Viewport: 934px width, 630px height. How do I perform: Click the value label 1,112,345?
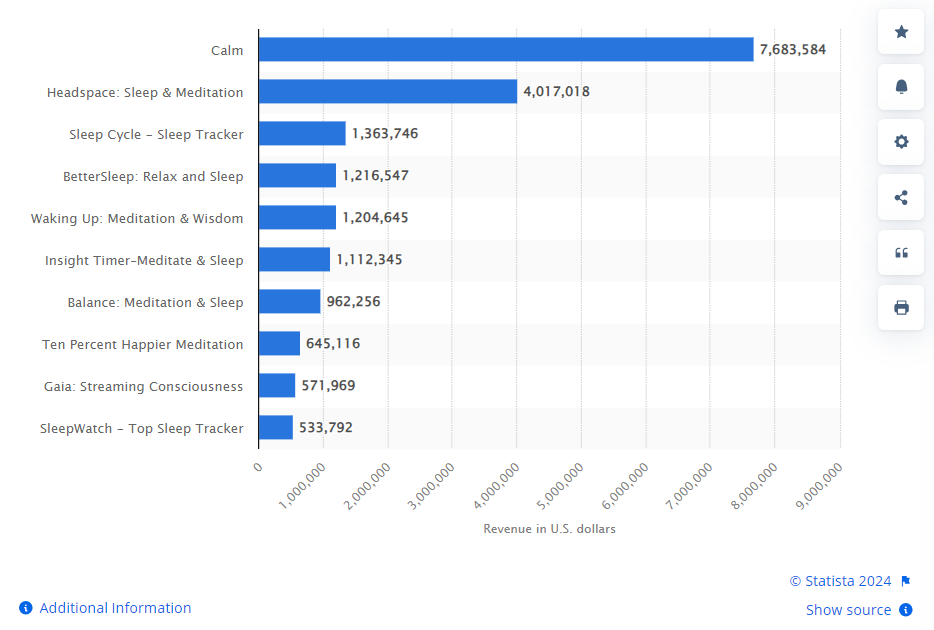(369, 259)
